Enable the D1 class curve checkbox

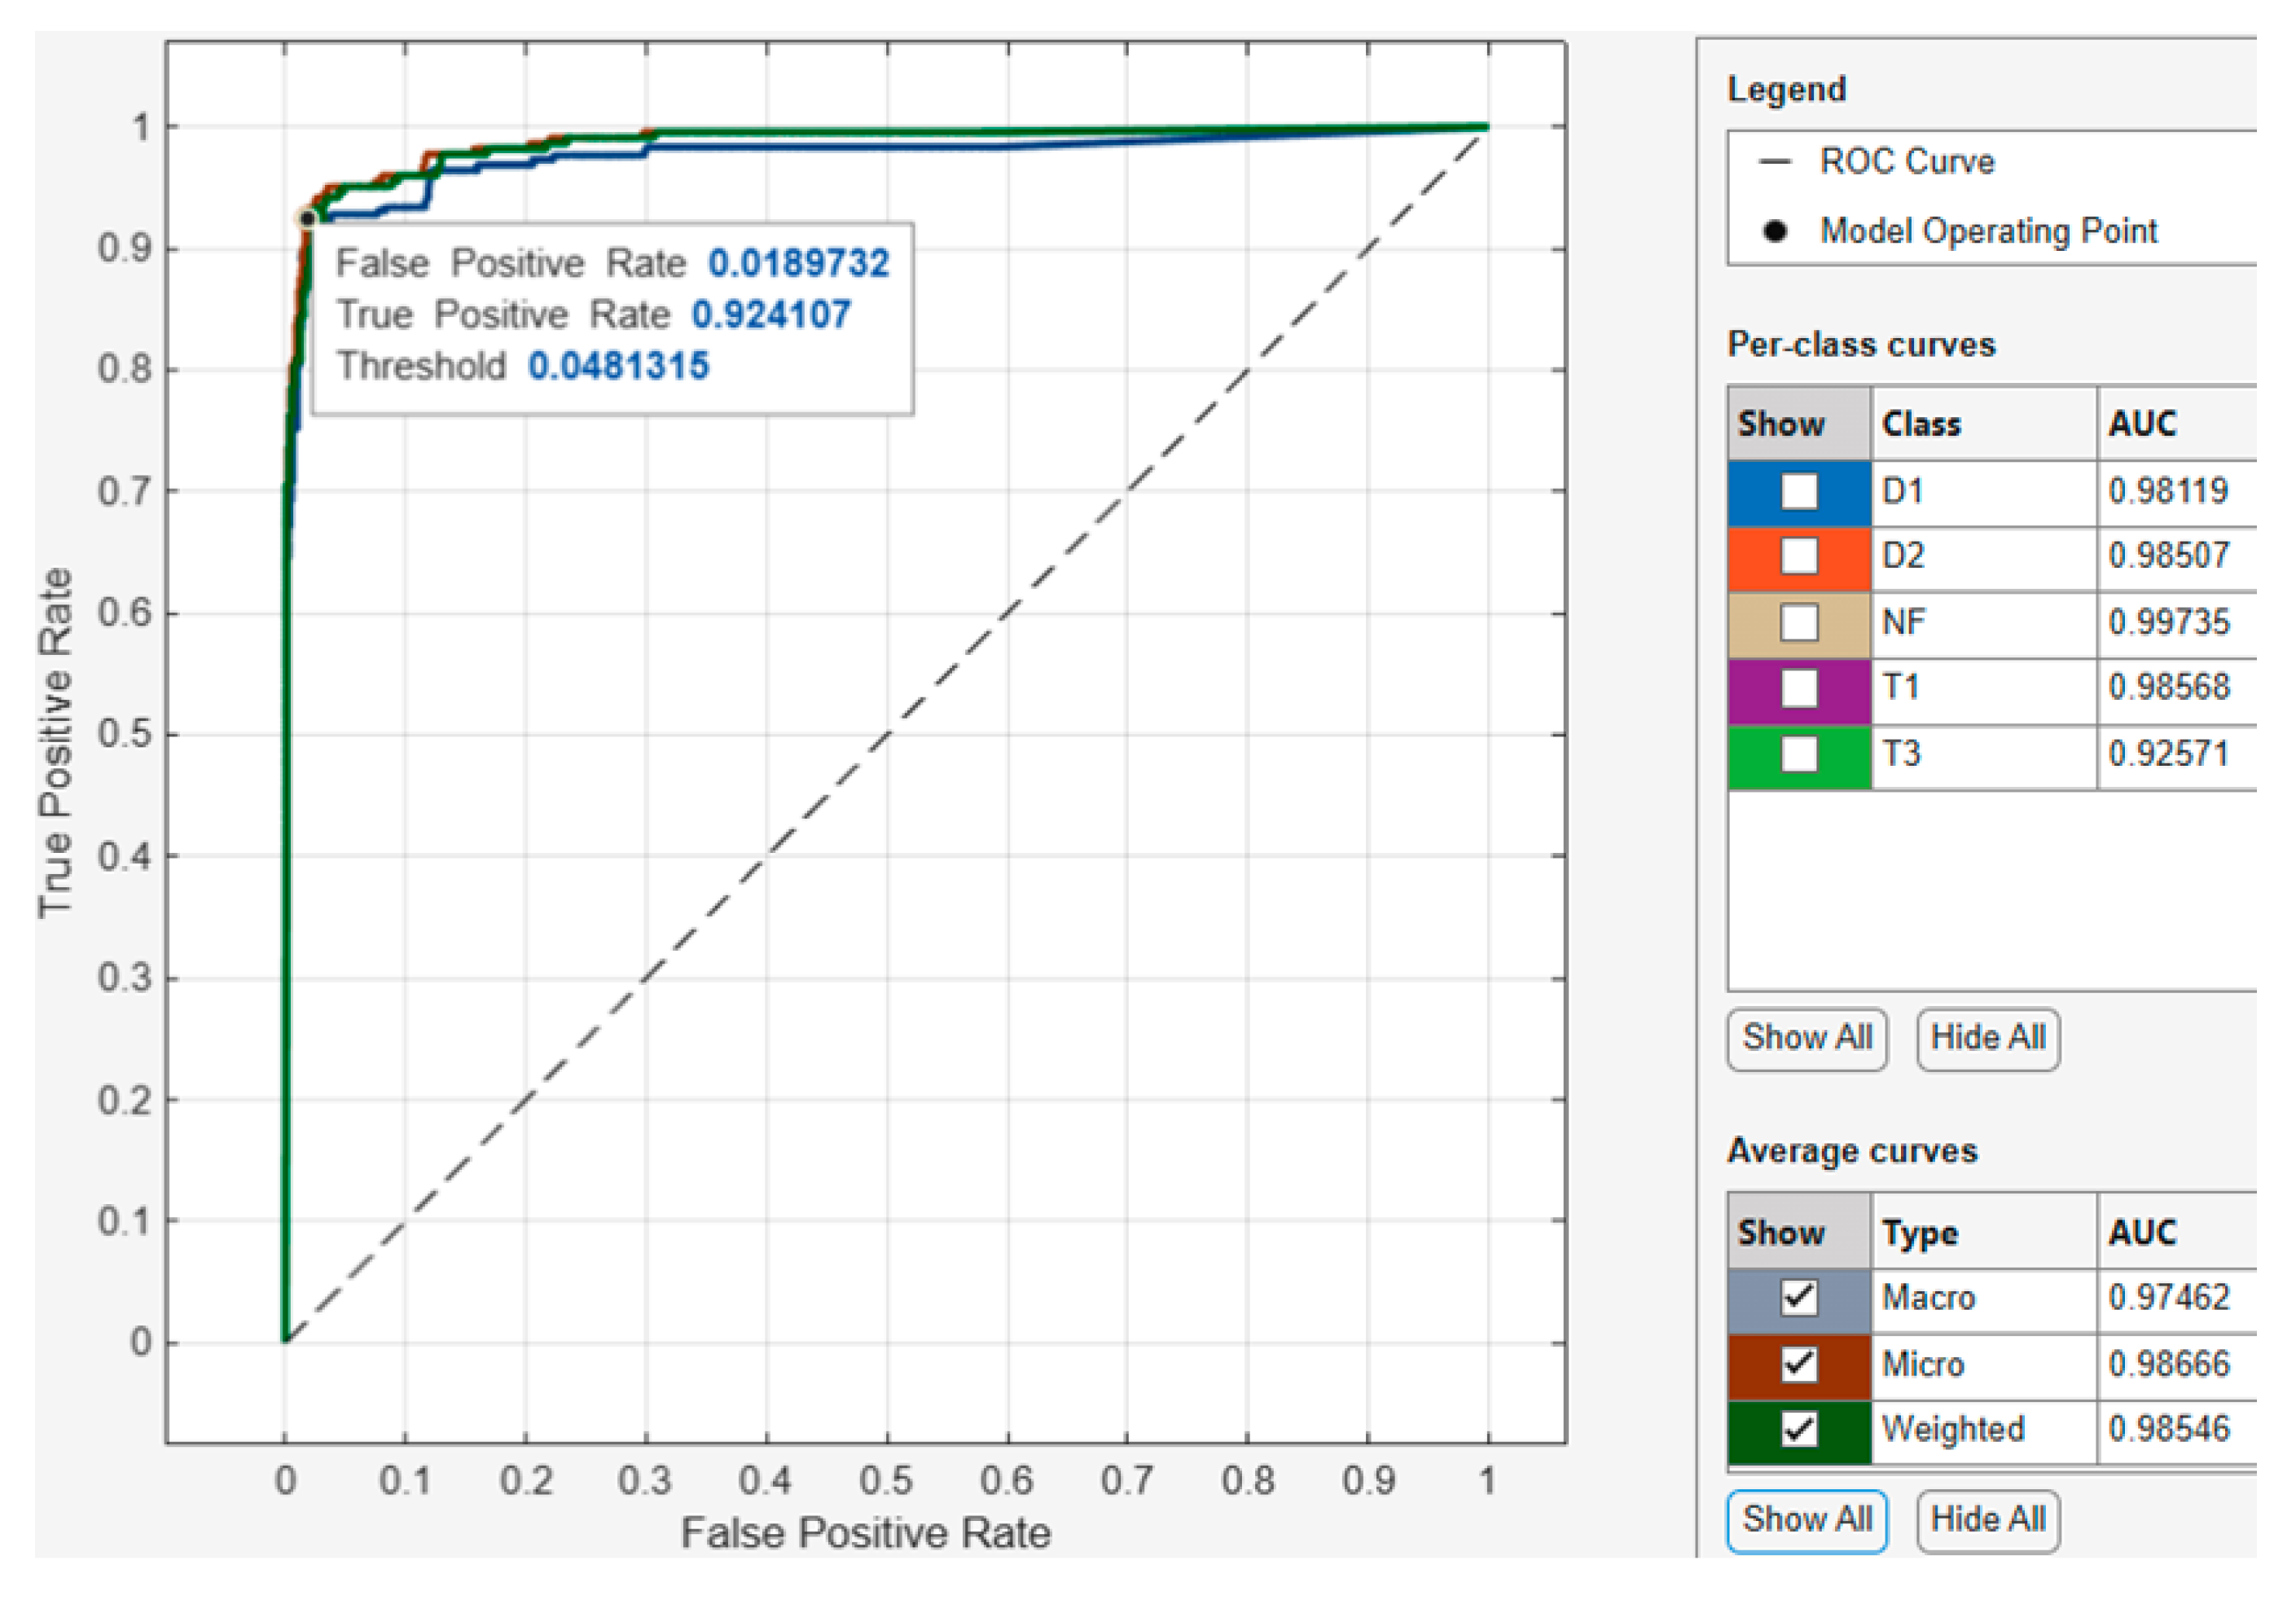(1798, 491)
